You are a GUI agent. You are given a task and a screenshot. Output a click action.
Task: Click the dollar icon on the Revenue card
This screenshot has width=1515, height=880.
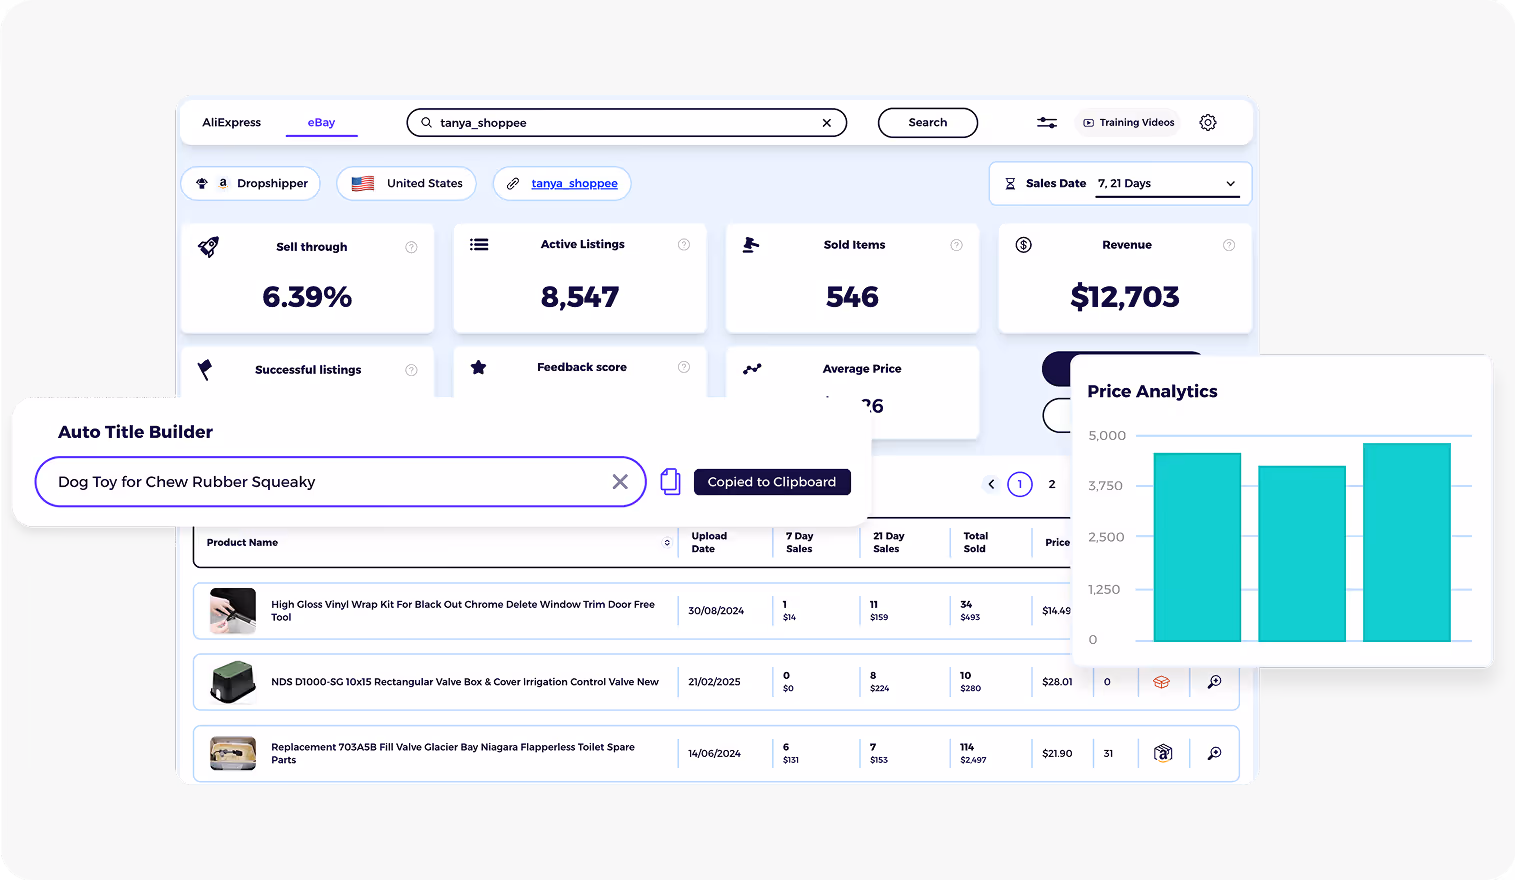(x=1024, y=245)
